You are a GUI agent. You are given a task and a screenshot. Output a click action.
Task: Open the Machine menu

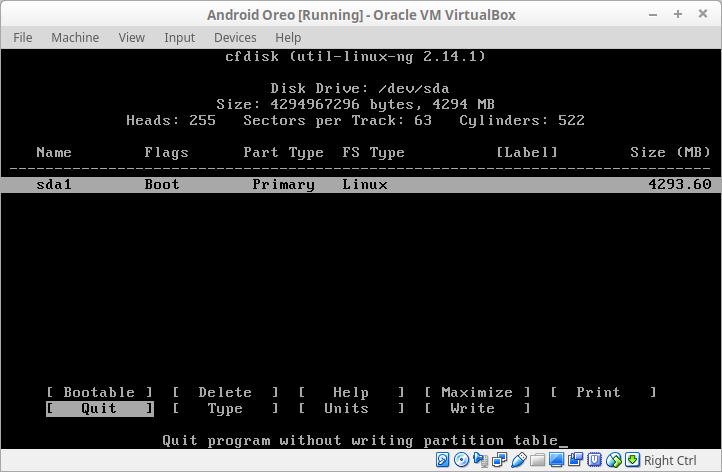pyautogui.click(x=75, y=37)
